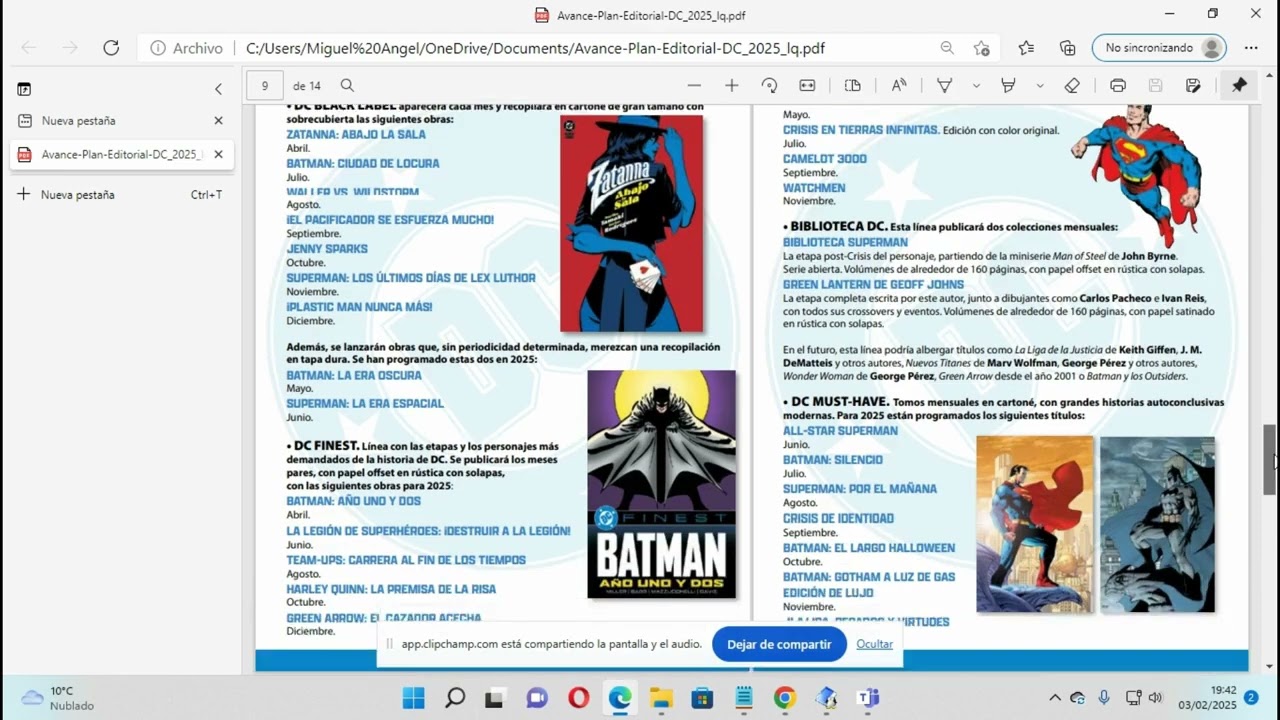
Task: Open the address bar zoom magnifier
Action: [x=947, y=48]
